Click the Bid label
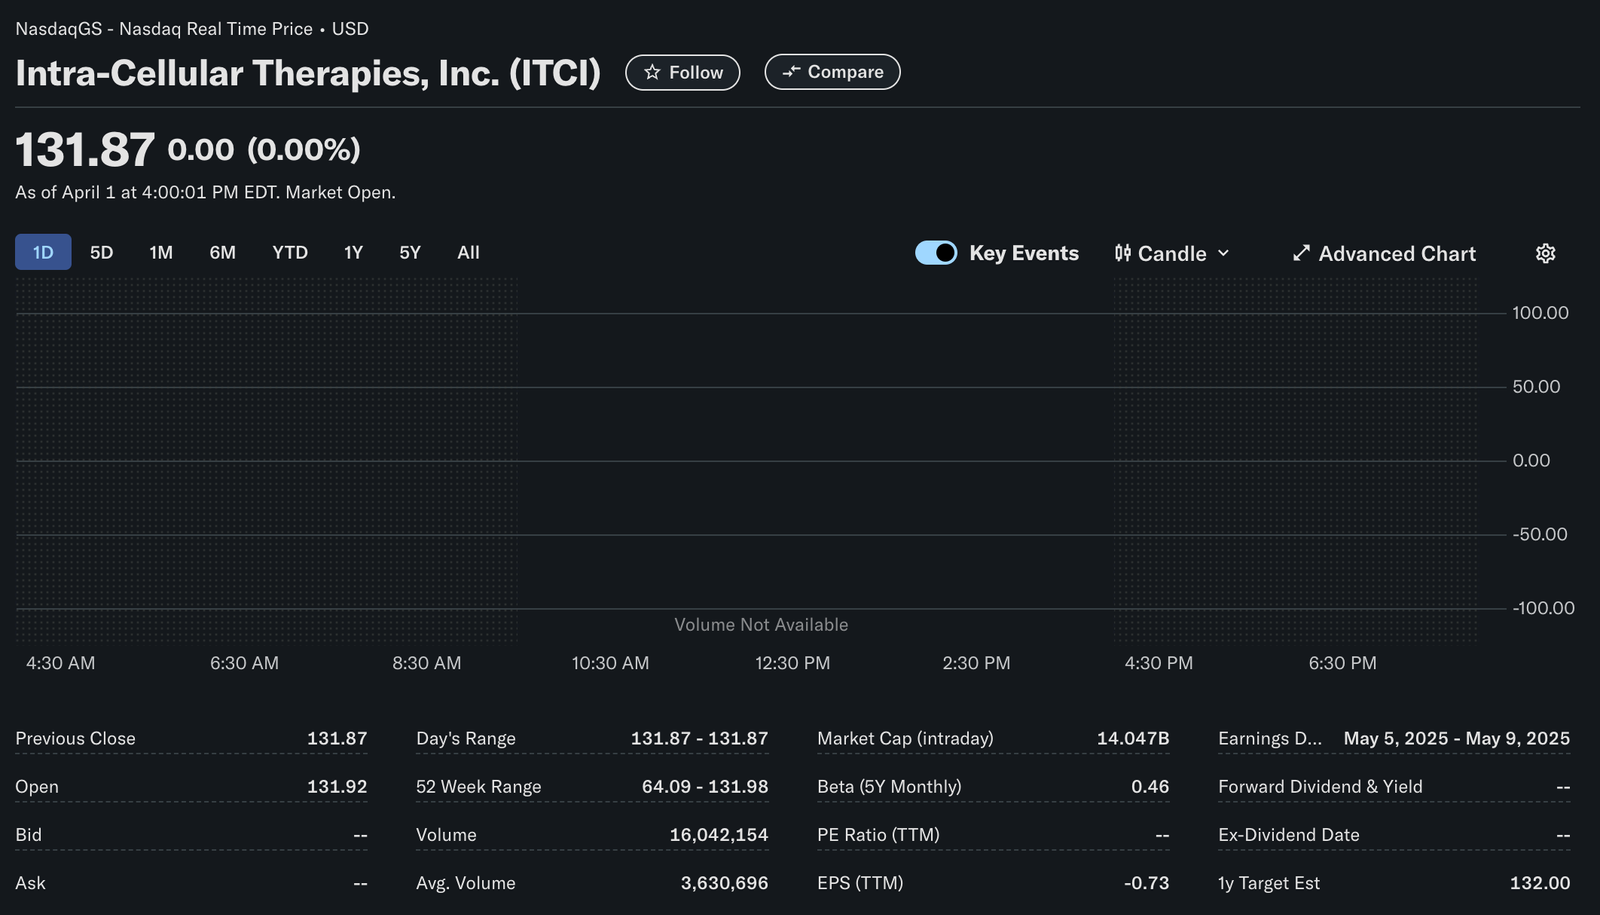 pos(28,834)
